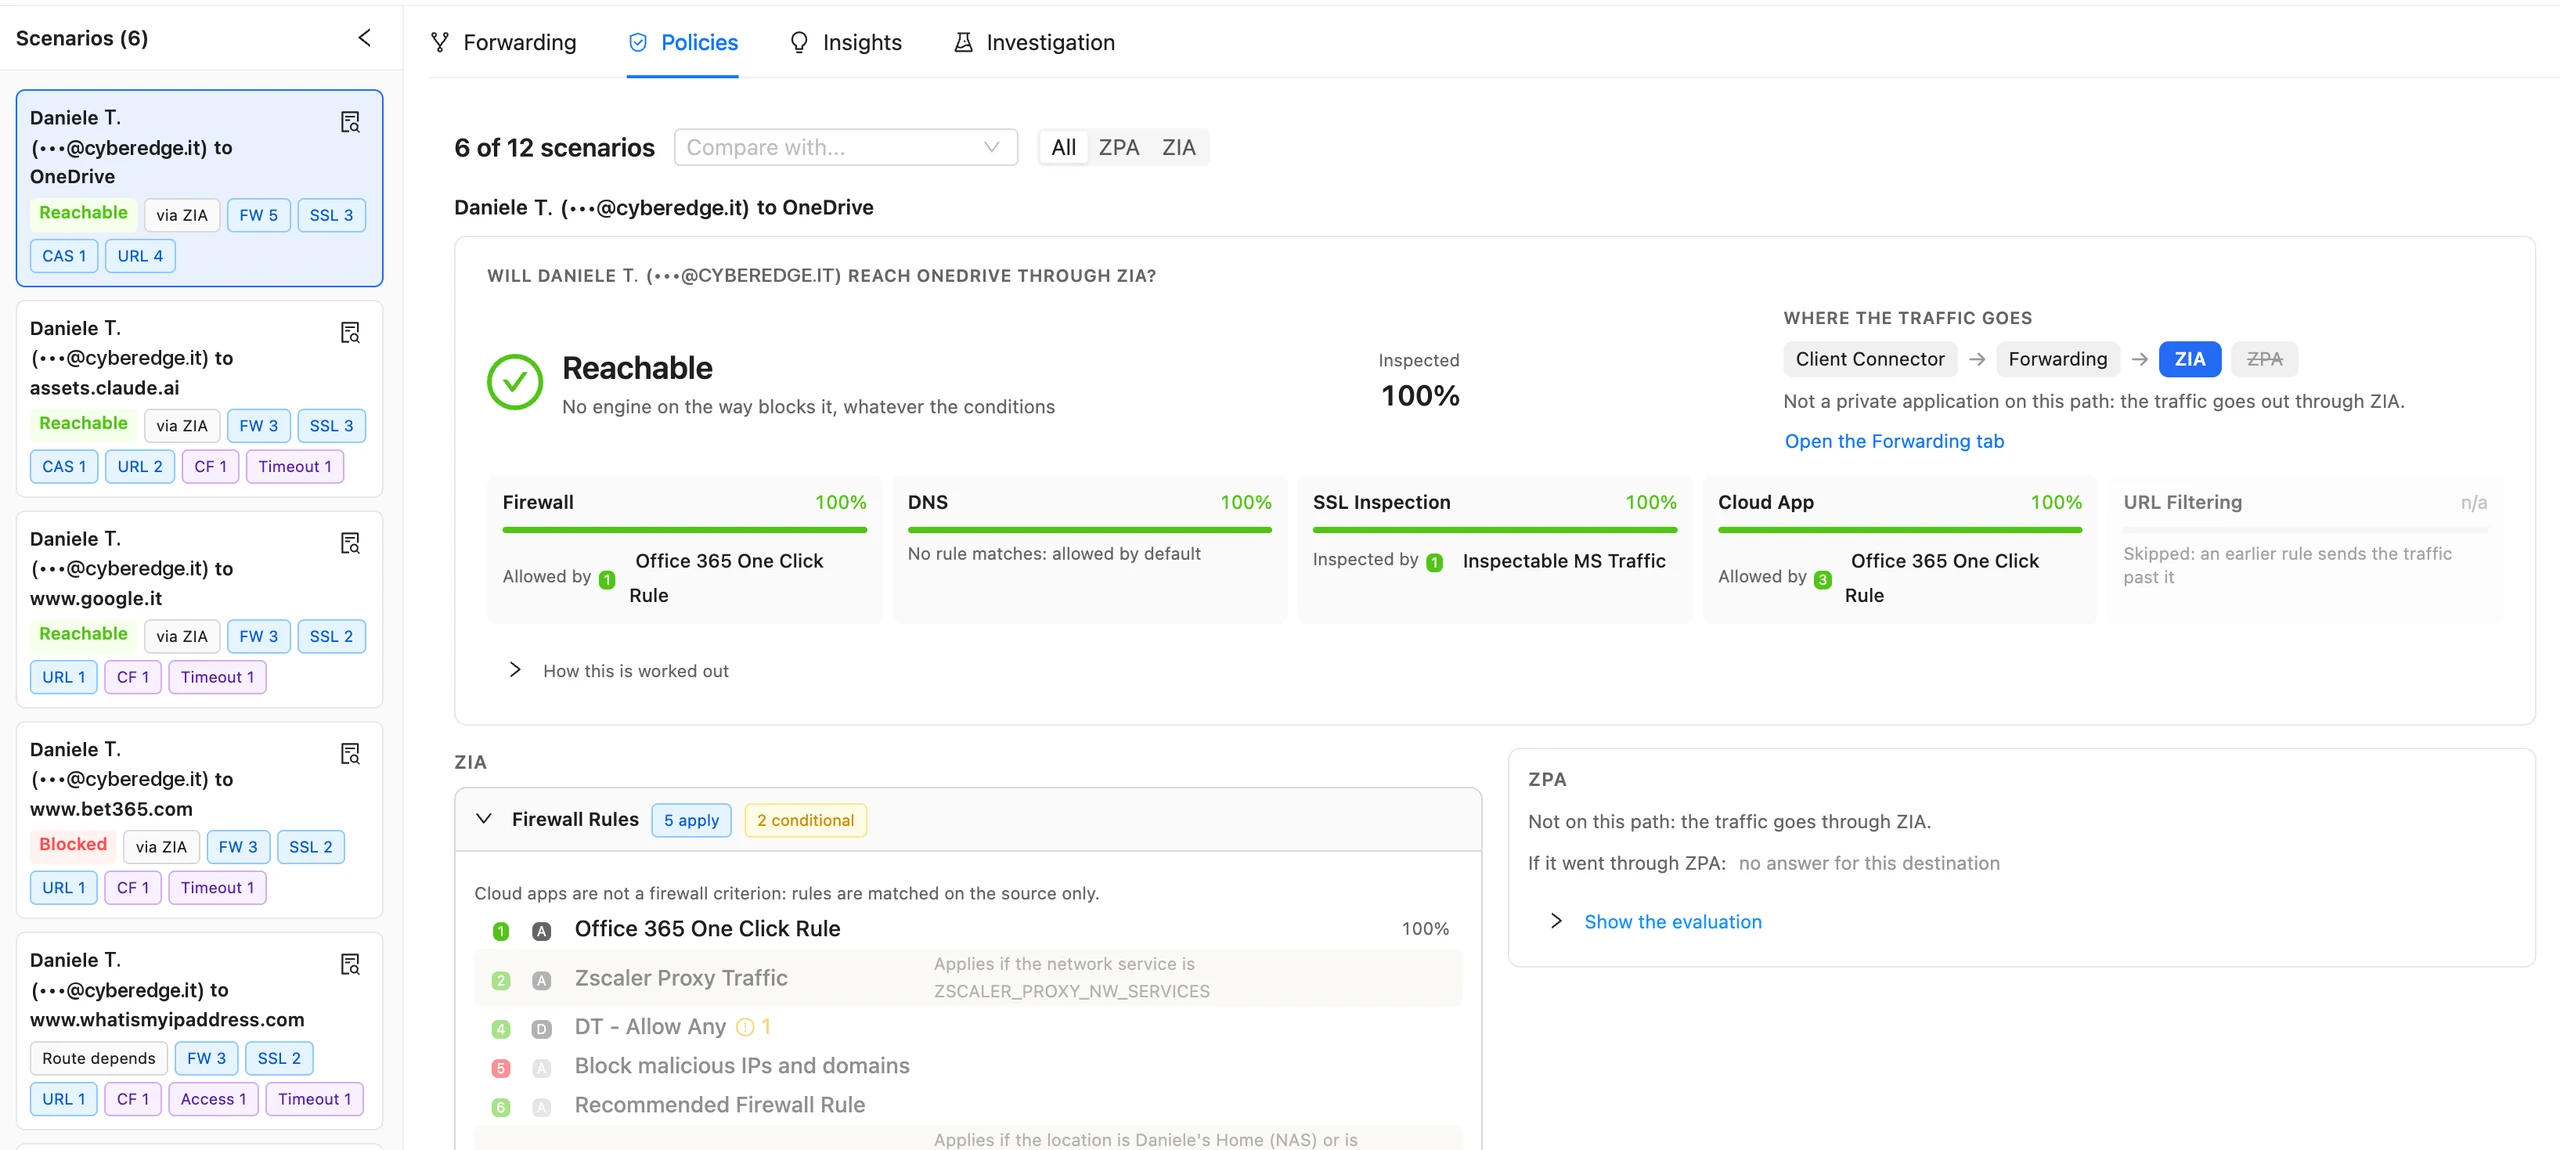Click the A badge on Zscaler Proxy Traffic row
Screen dimensions: 2560x1150
[x=541, y=980]
